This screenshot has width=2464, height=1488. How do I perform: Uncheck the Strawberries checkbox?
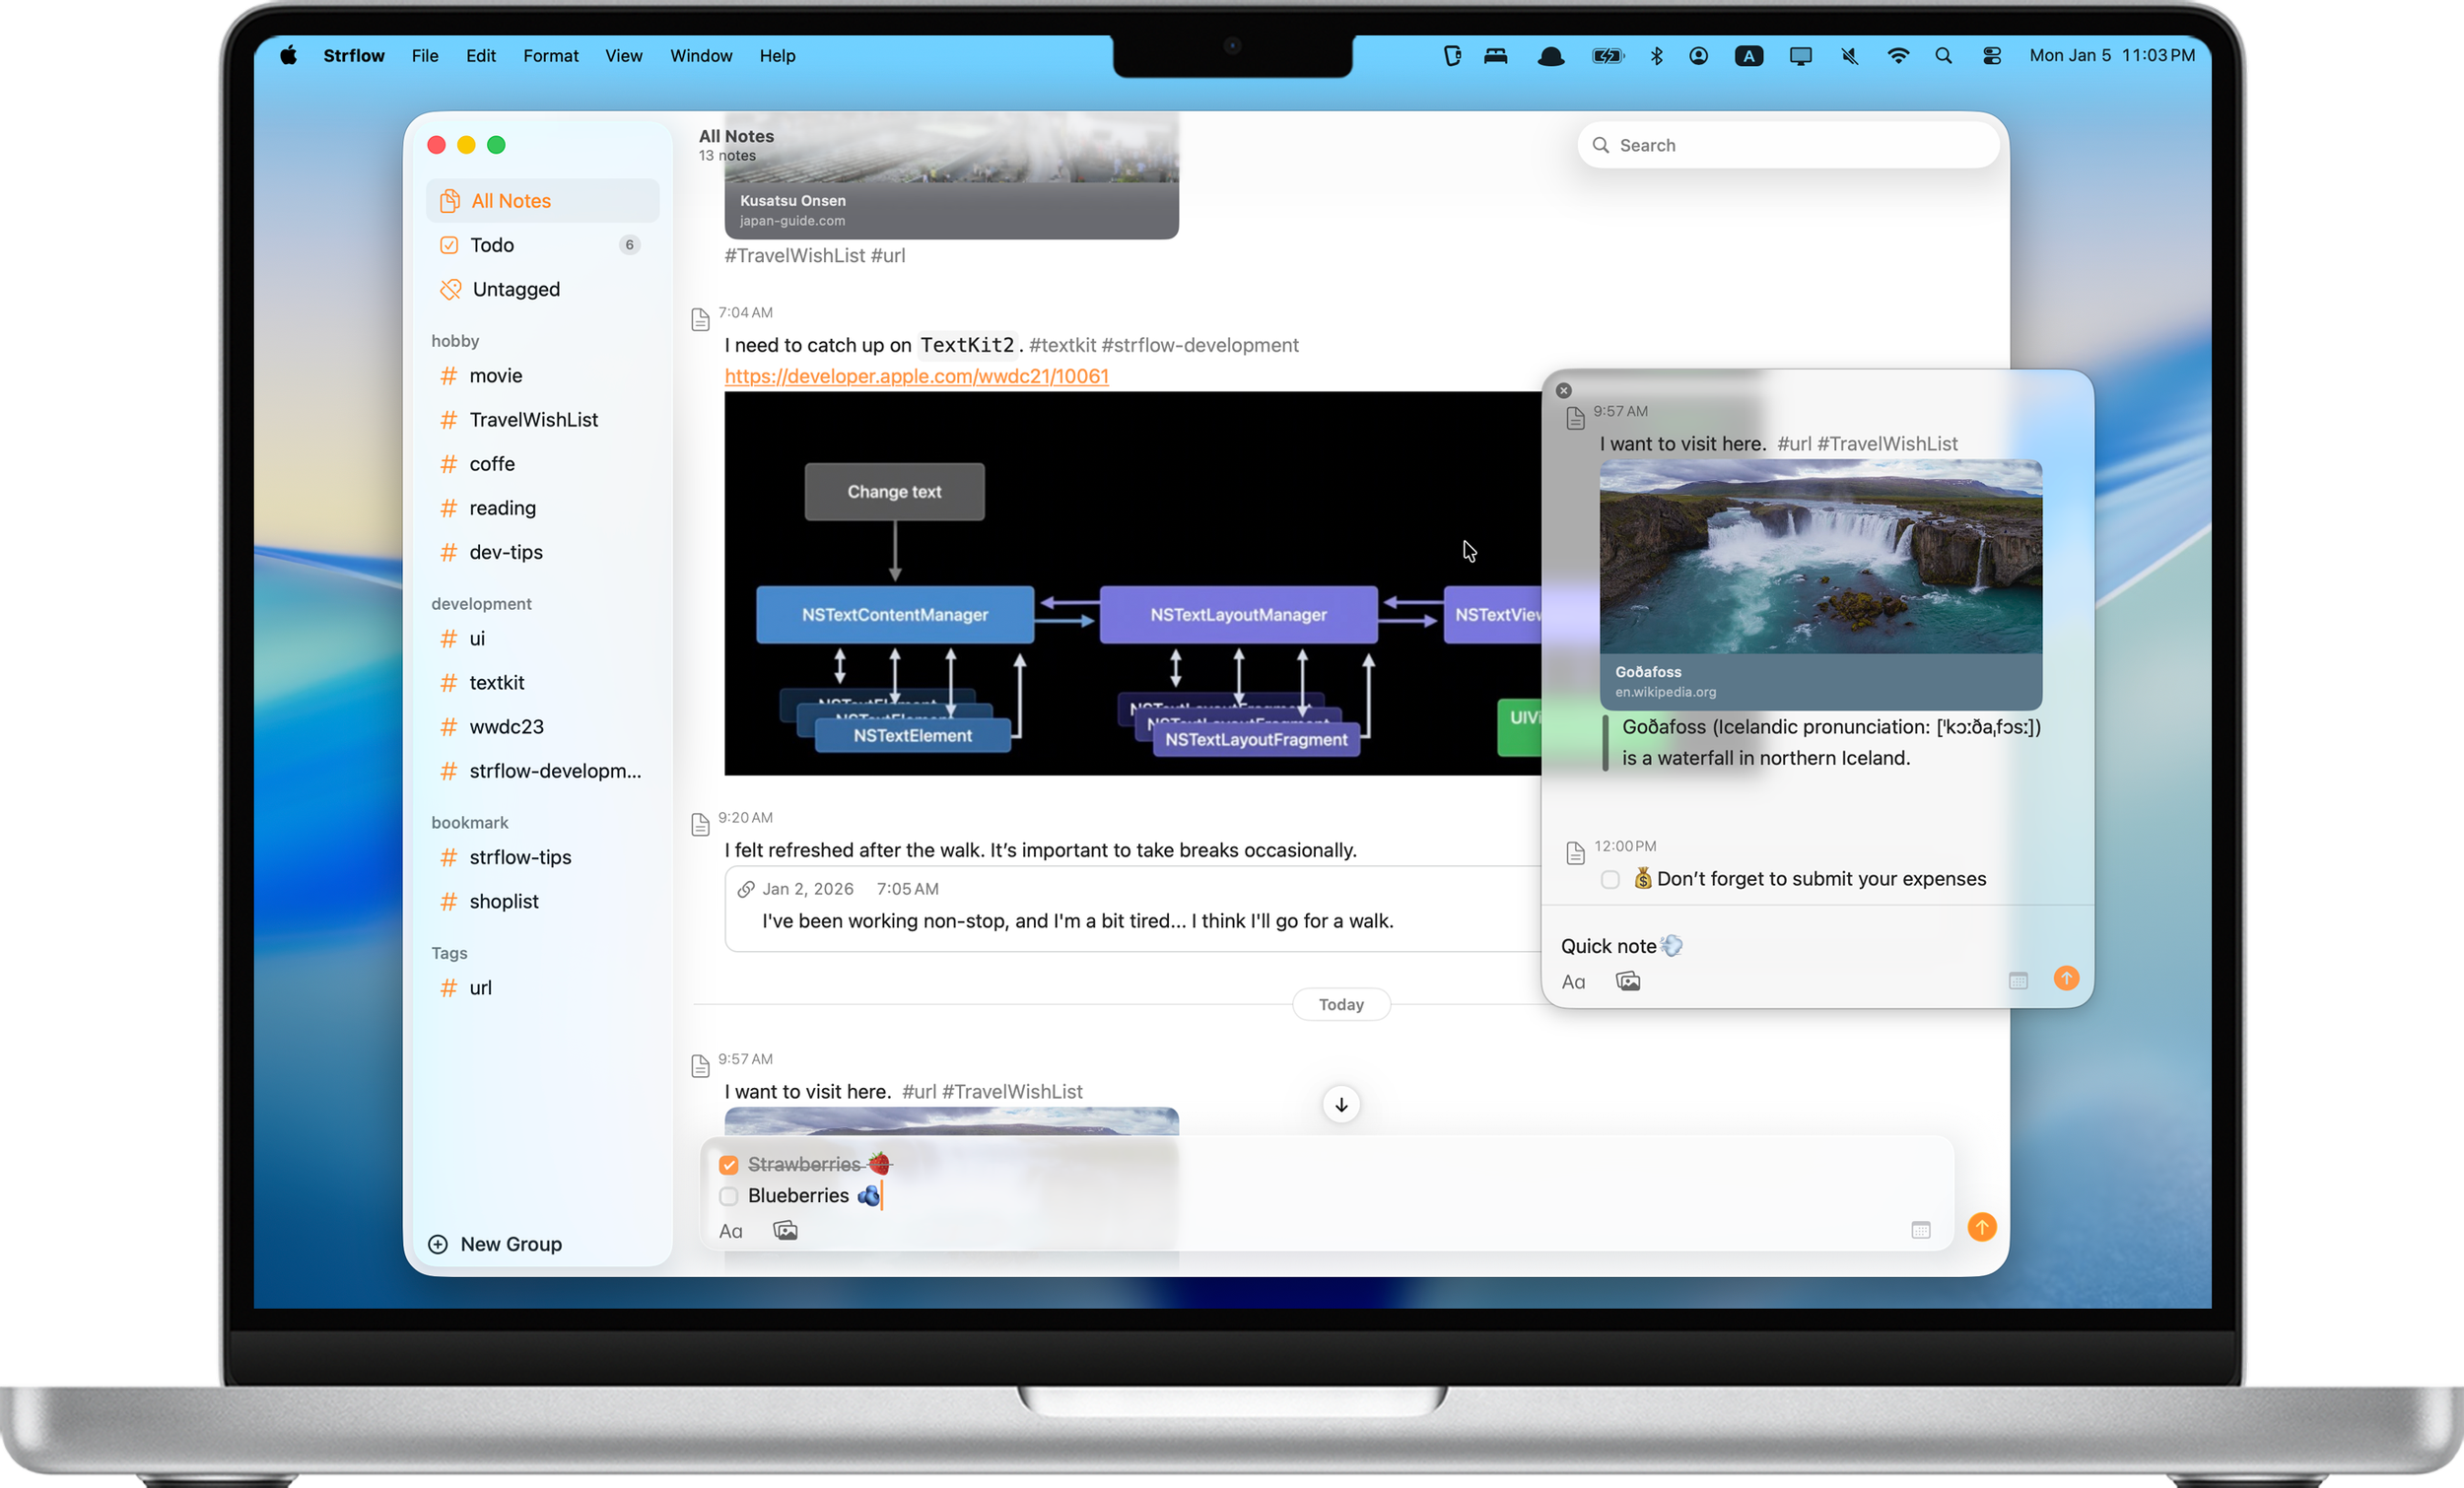(x=728, y=1165)
